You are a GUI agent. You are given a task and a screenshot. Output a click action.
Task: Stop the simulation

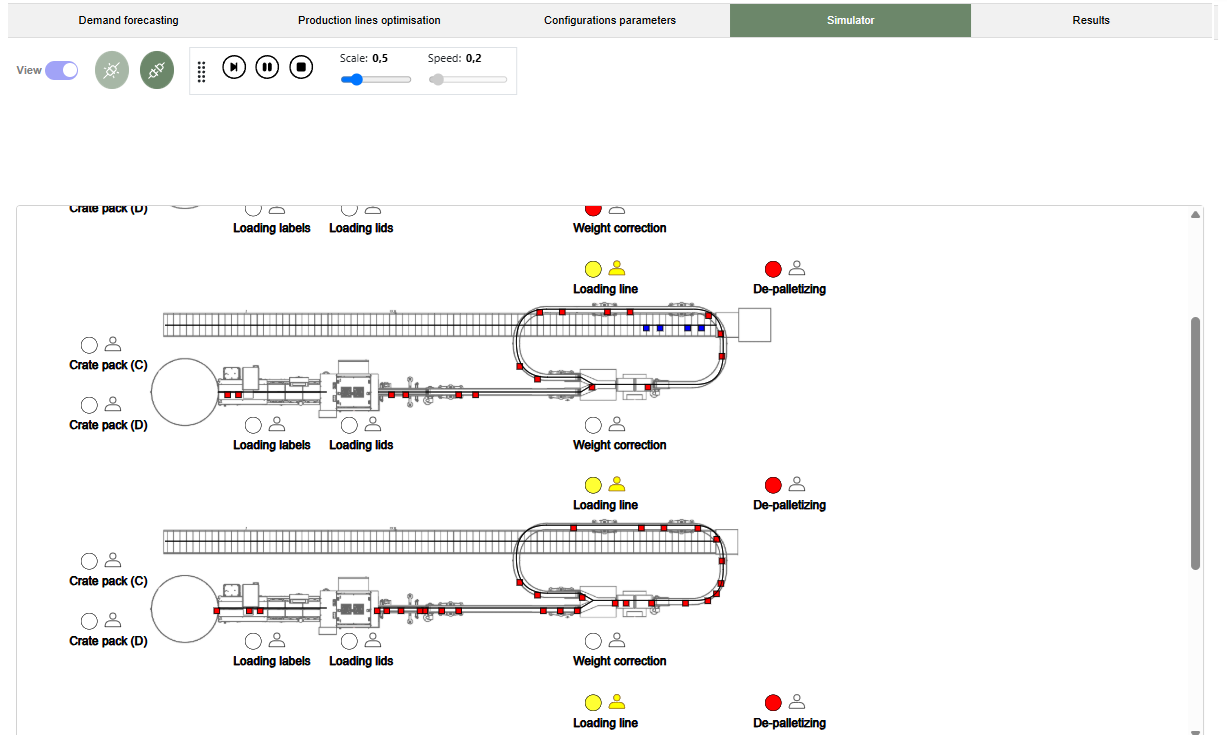[x=301, y=67]
